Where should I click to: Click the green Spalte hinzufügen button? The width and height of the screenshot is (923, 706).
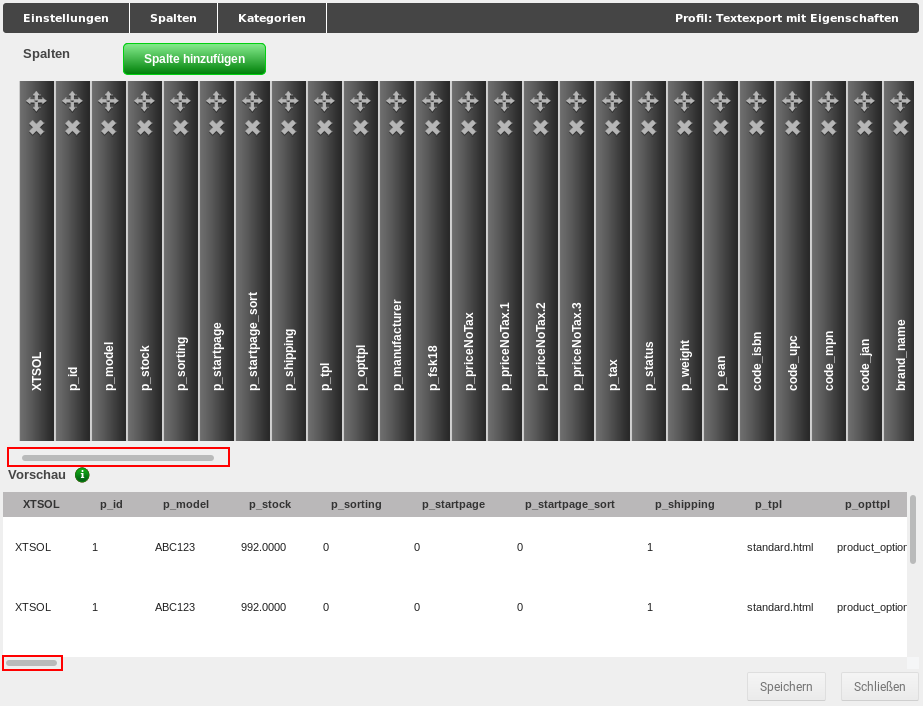[194, 58]
